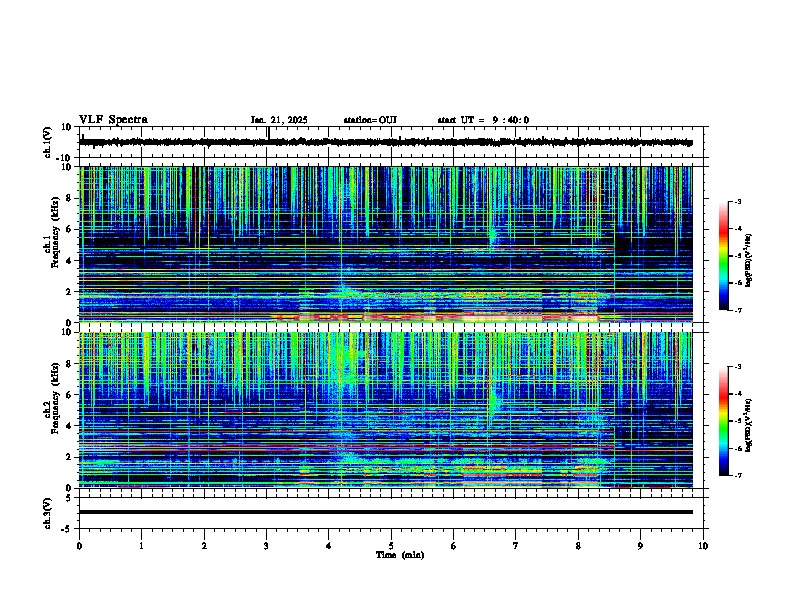Click the "6" tick on the time axis

coord(454,546)
